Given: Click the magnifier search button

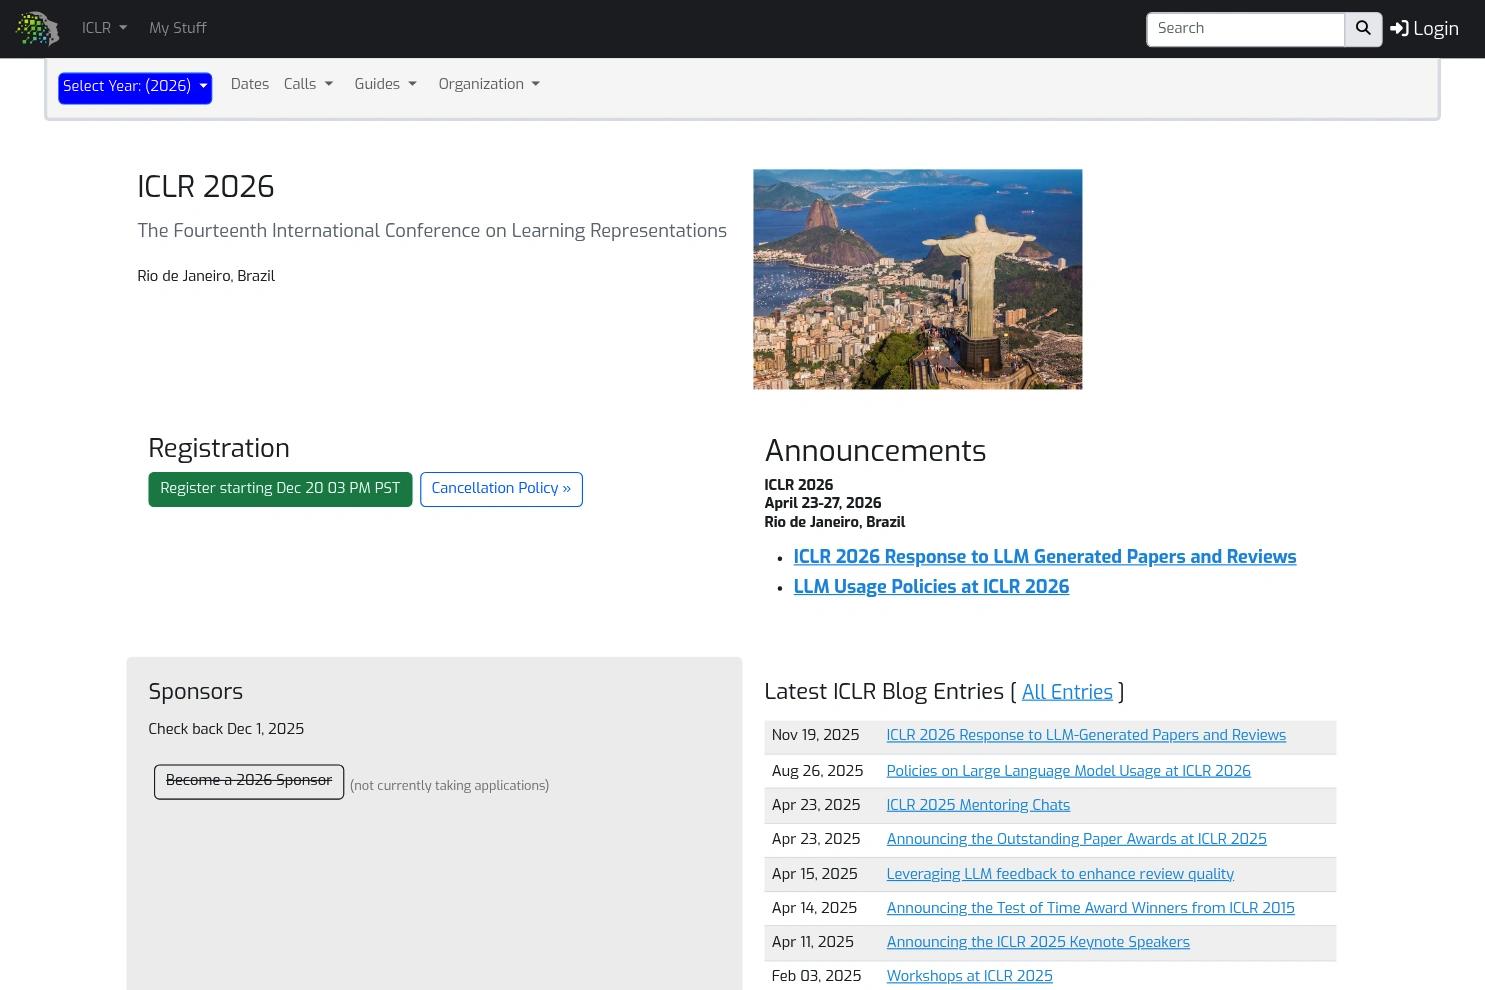Looking at the screenshot, I should (x=1363, y=29).
